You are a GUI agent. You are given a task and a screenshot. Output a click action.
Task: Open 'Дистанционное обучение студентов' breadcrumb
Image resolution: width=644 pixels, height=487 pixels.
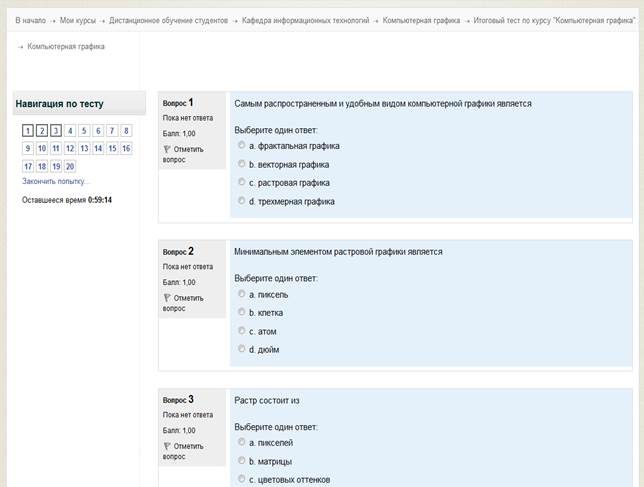[x=168, y=21]
